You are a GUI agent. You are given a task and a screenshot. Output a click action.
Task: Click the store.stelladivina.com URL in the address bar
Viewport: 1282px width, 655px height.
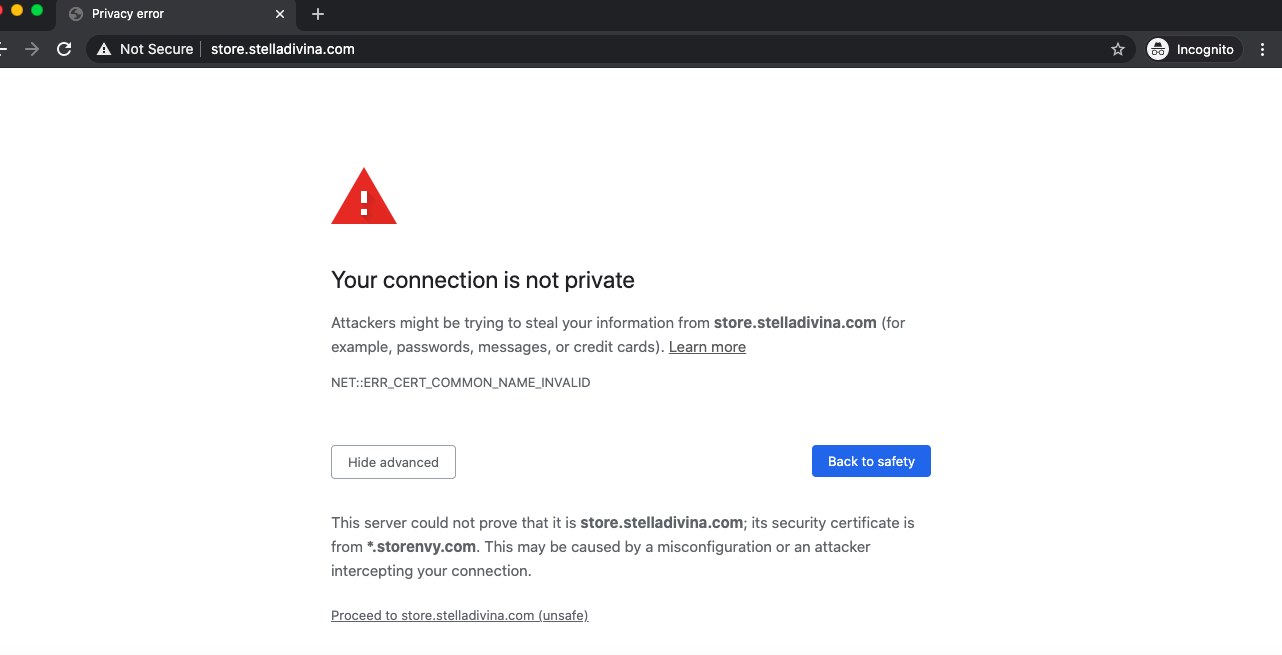click(x=283, y=49)
